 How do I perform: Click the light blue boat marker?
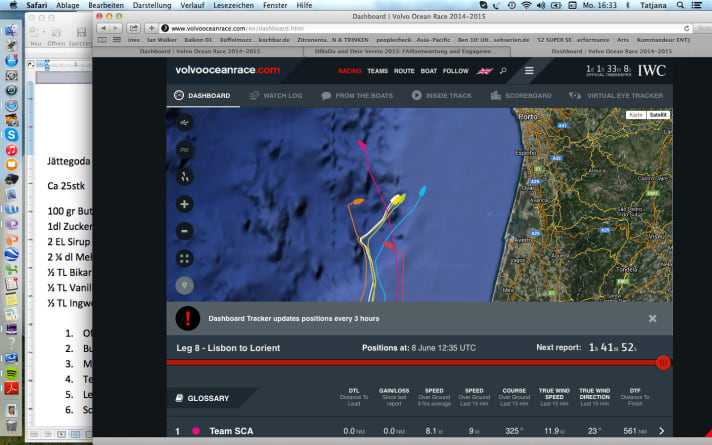[422, 191]
